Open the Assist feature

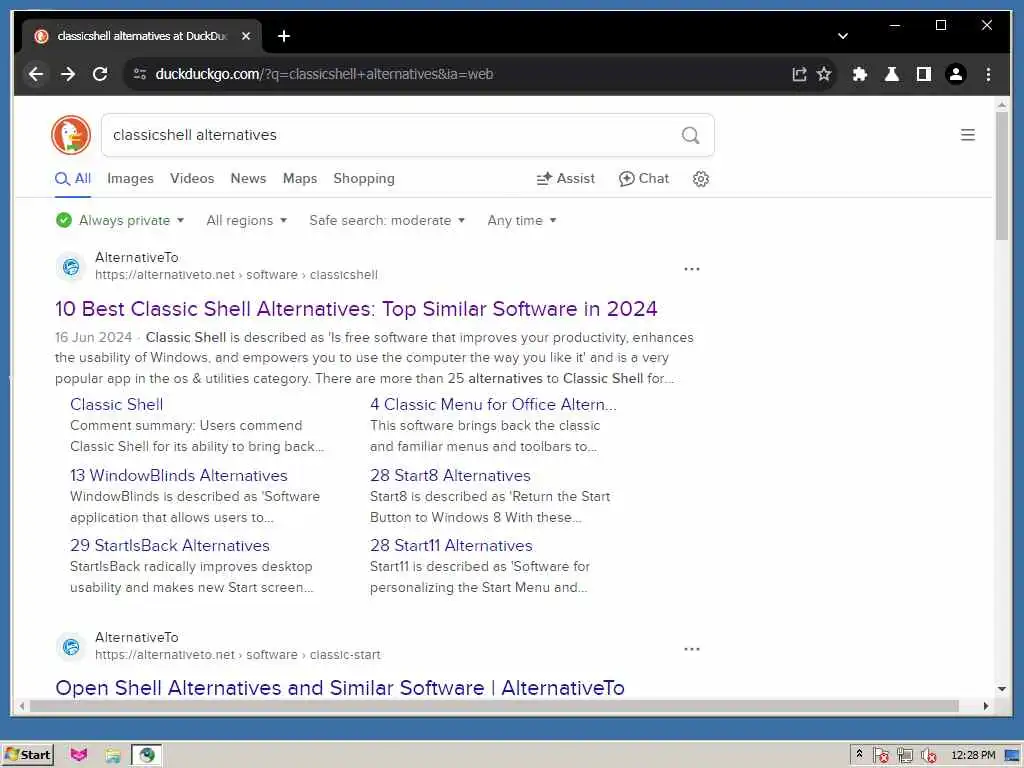[566, 179]
